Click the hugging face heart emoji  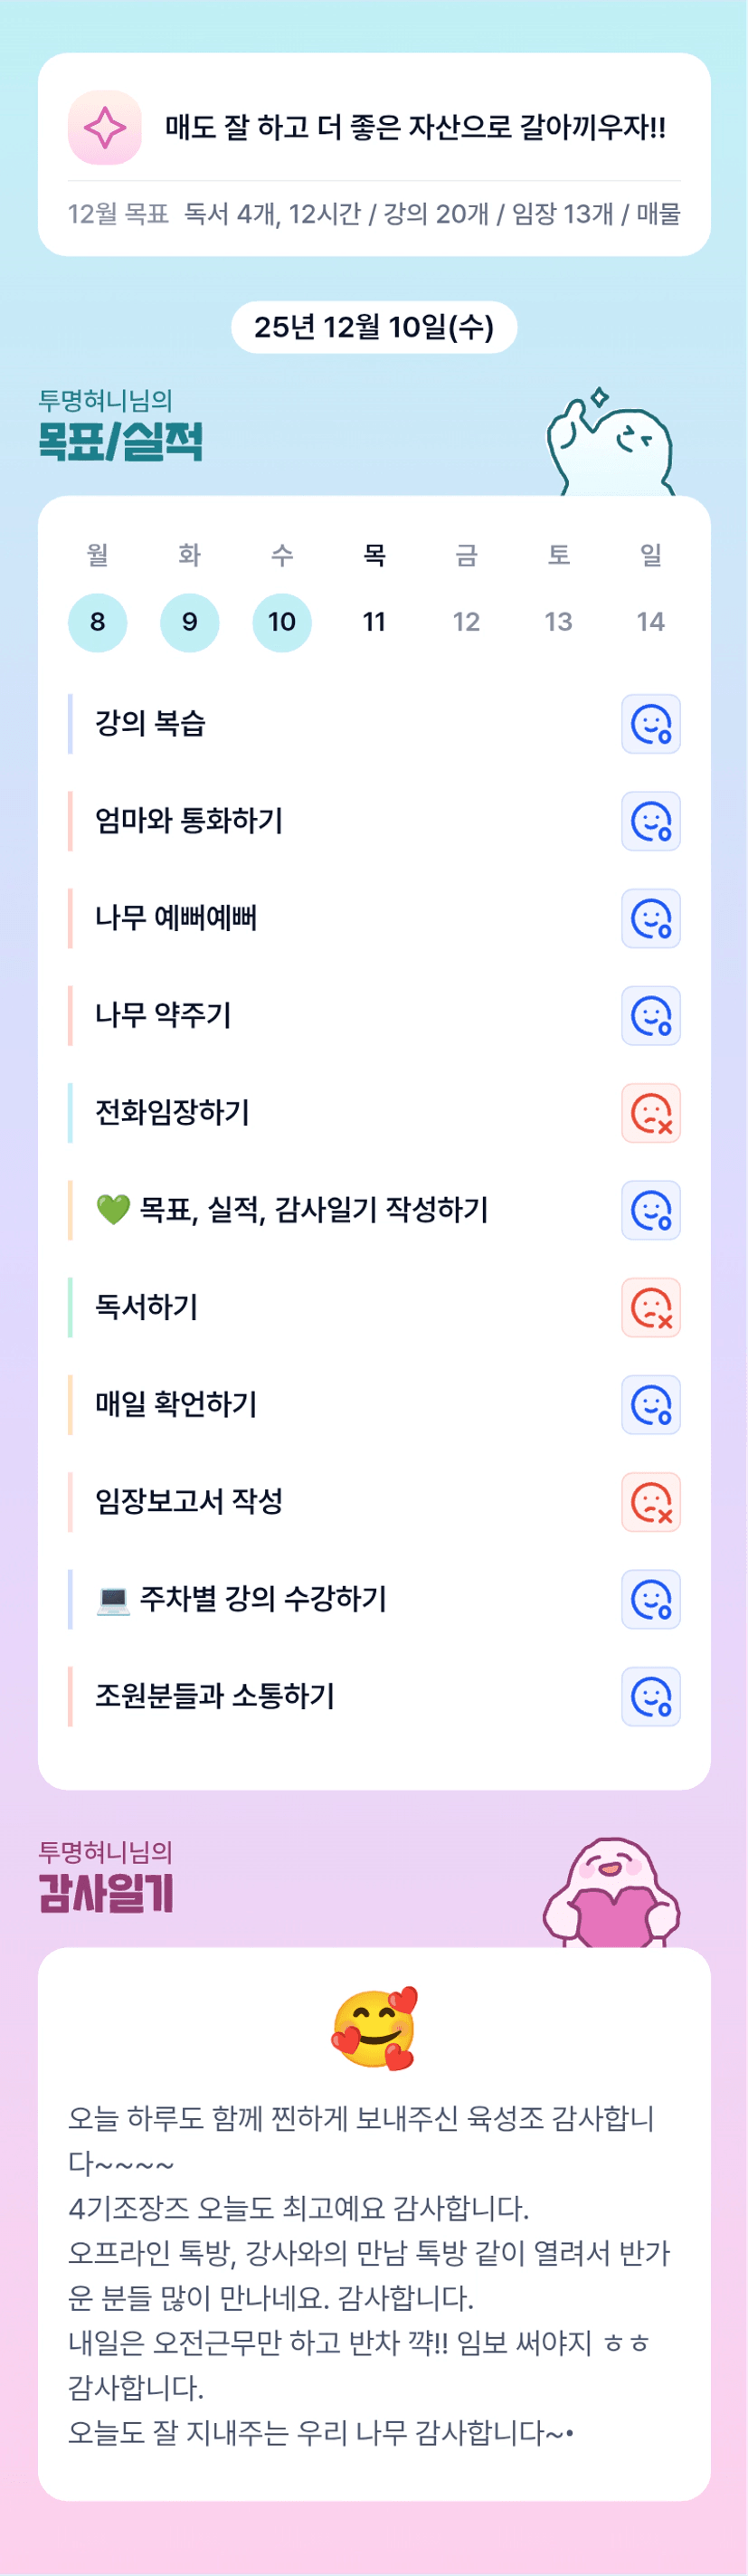[374, 2028]
